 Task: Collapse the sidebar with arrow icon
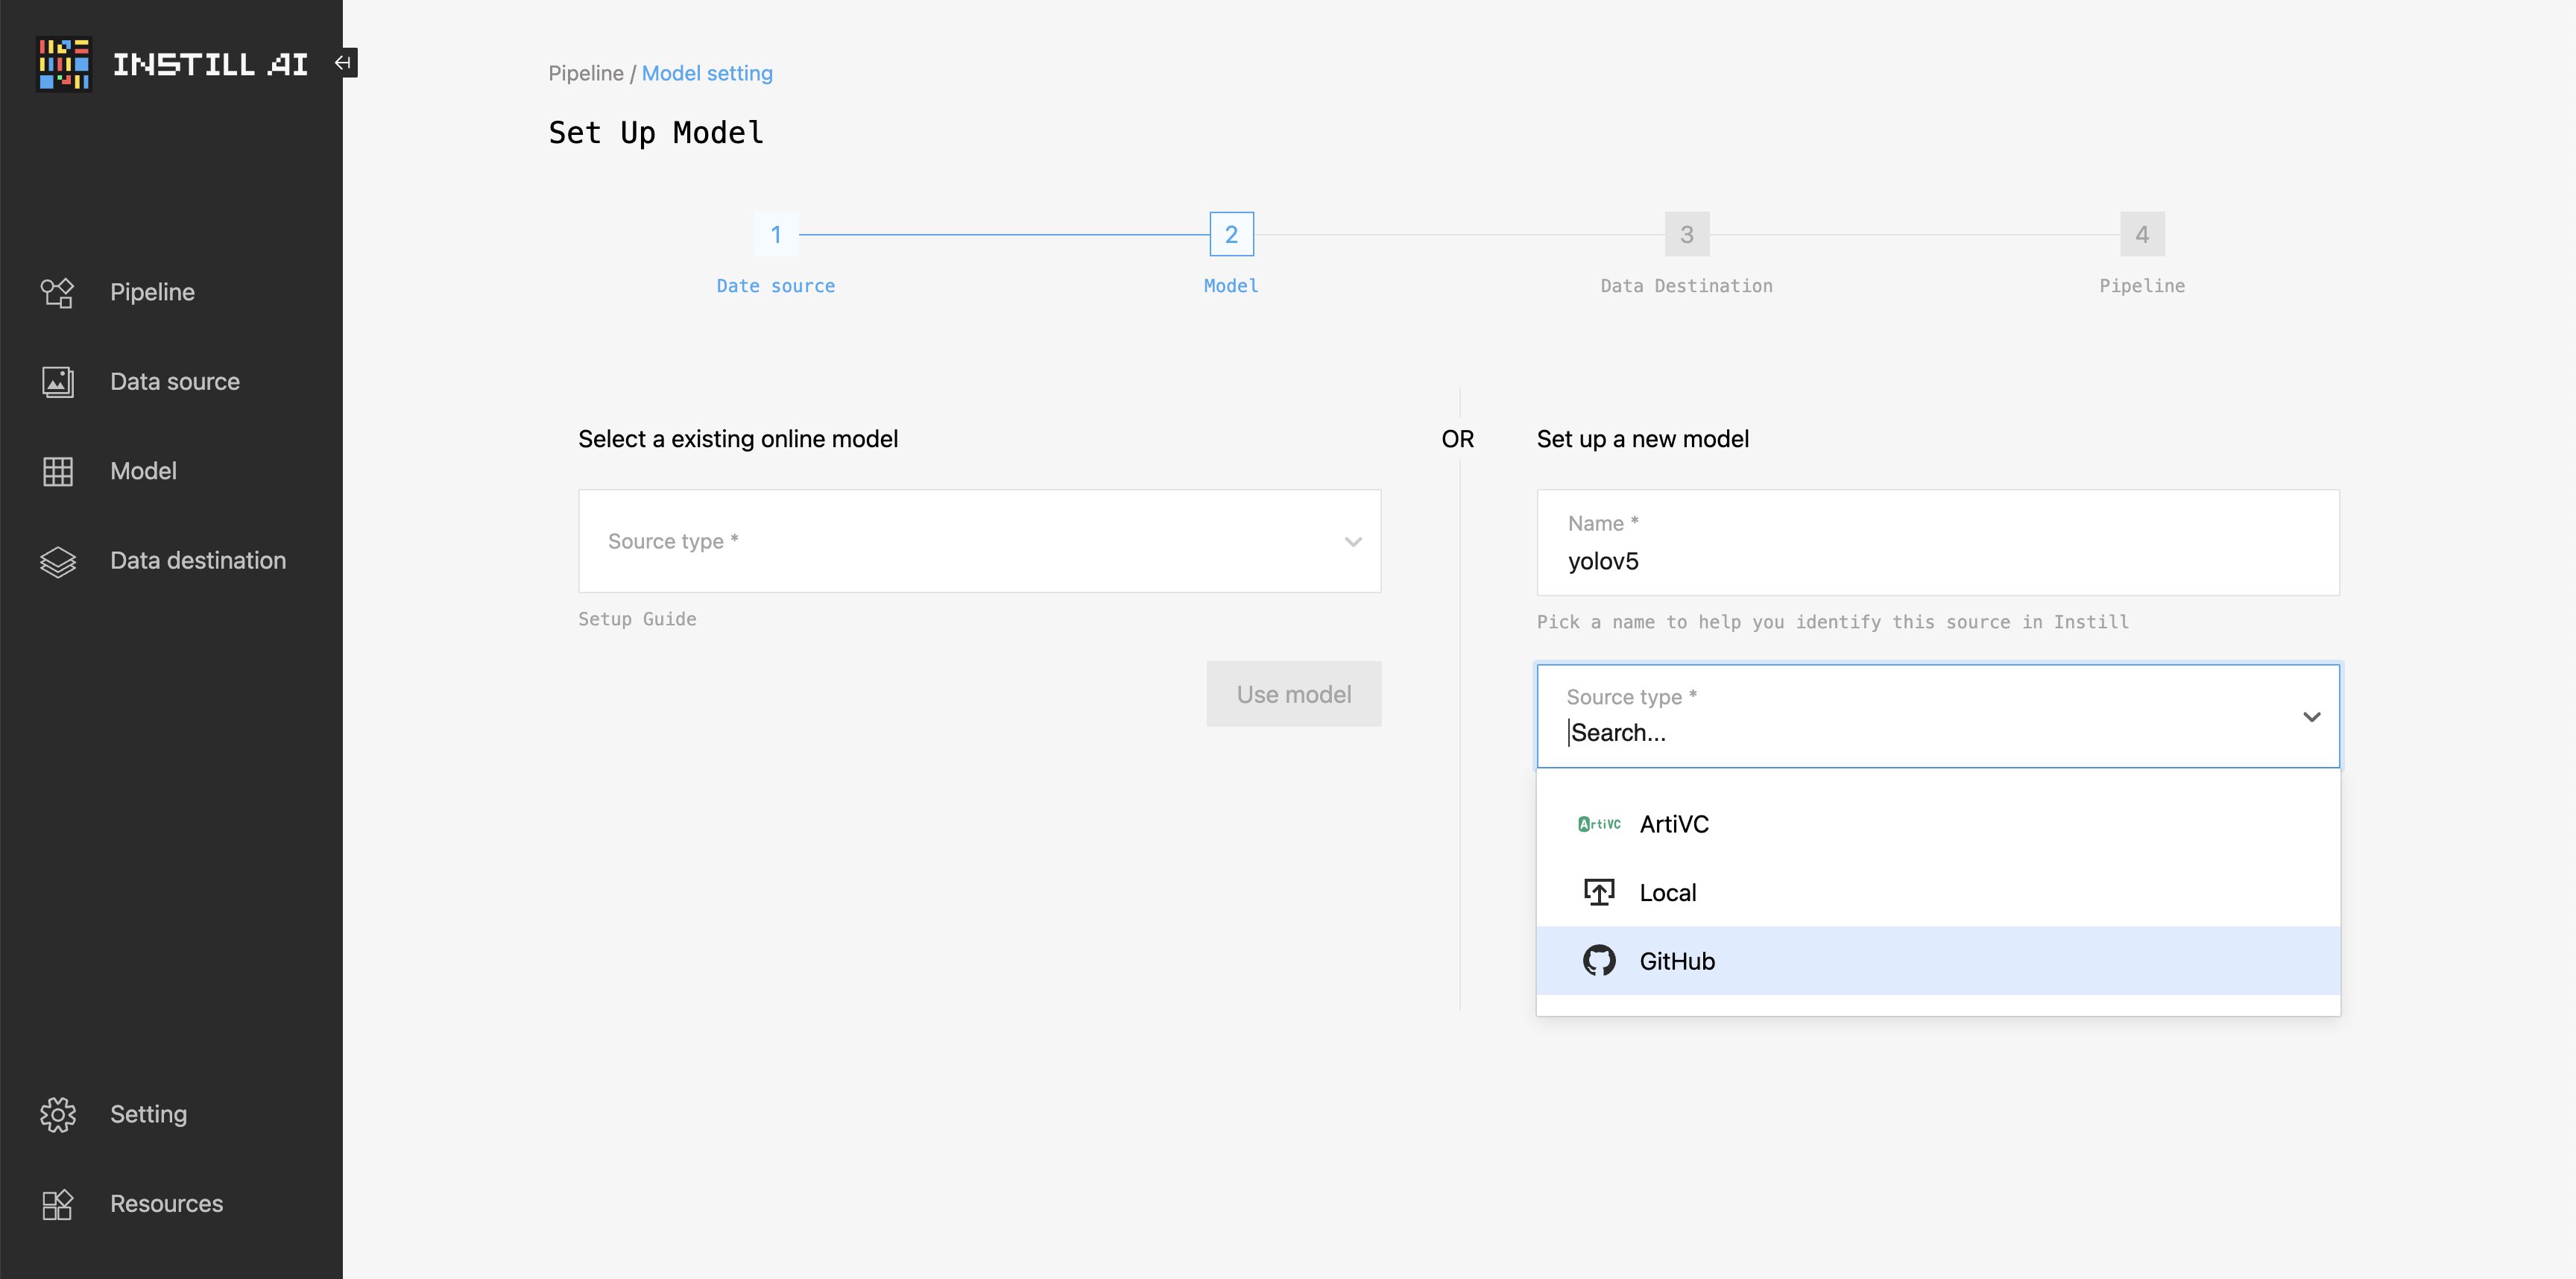click(343, 63)
